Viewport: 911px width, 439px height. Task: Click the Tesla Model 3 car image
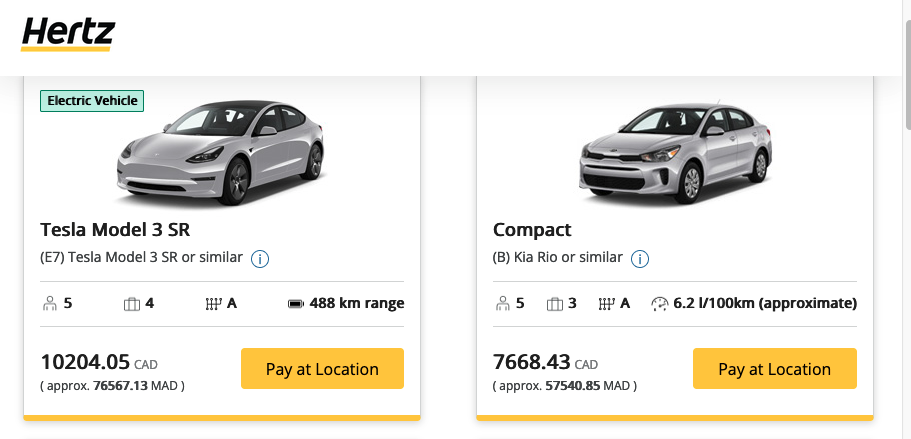point(221,149)
